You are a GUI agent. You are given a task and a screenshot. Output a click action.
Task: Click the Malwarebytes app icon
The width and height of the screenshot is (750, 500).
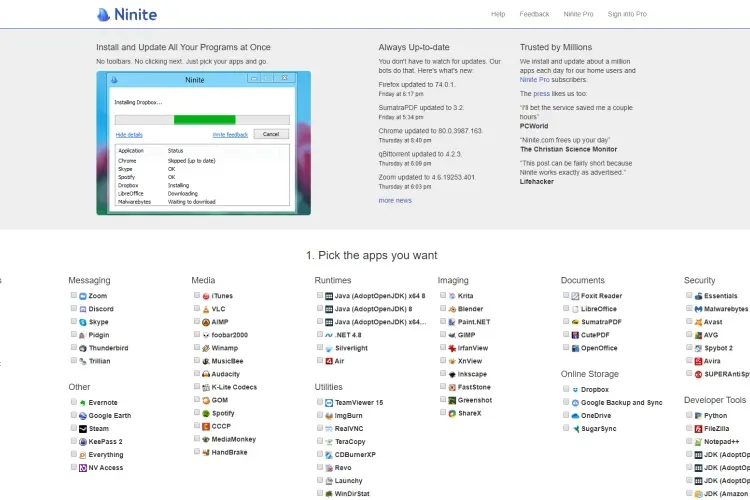point(698,309)
